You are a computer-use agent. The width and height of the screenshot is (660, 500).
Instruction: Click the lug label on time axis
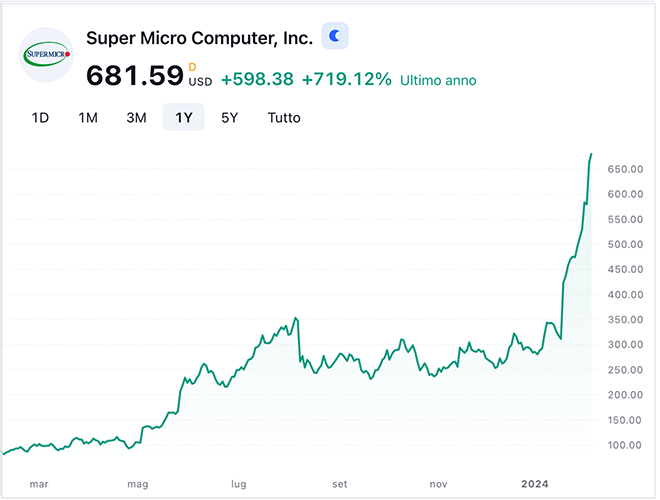[x=238, y=484]
